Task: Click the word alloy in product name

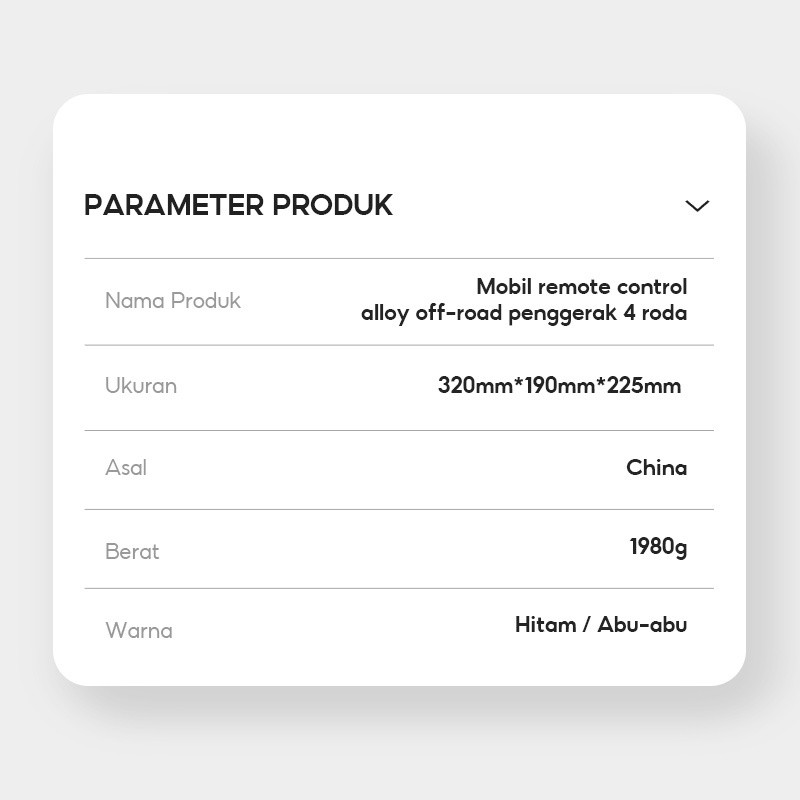Action: pos(385,313)
